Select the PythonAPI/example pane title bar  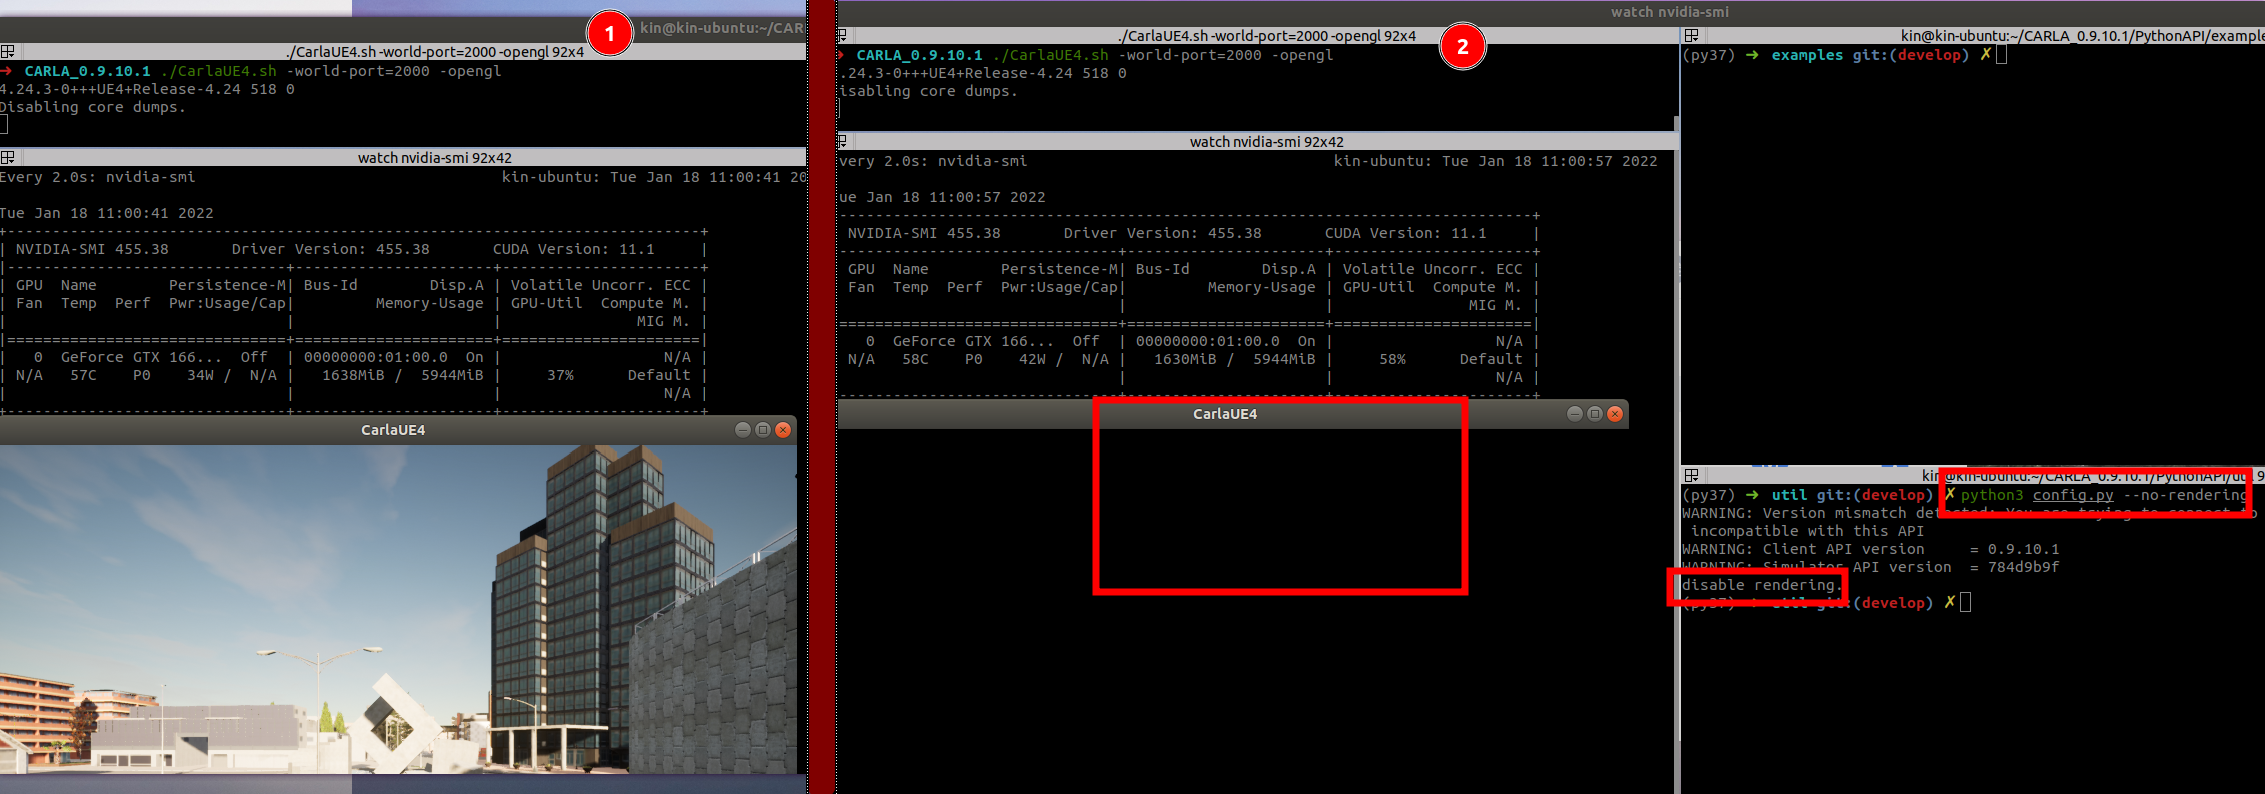pyautogui.click(x=1973, y=36)
